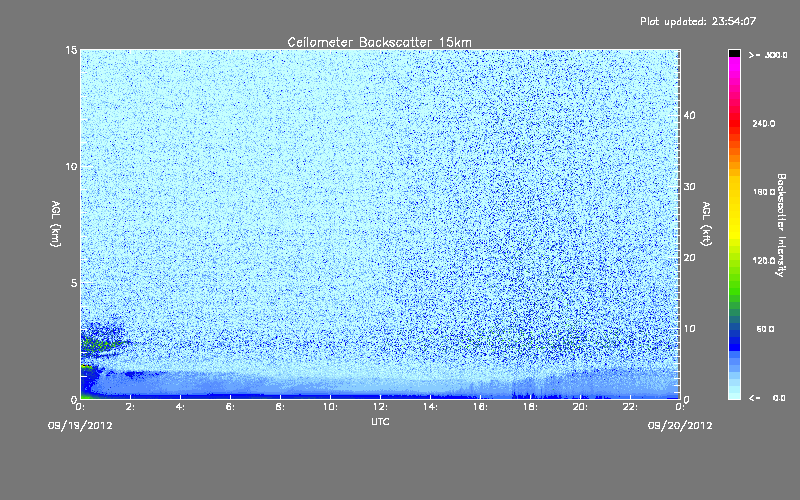Click the 12: hour tick label
The height and width of the screenshot is (500, 800).
380,407
